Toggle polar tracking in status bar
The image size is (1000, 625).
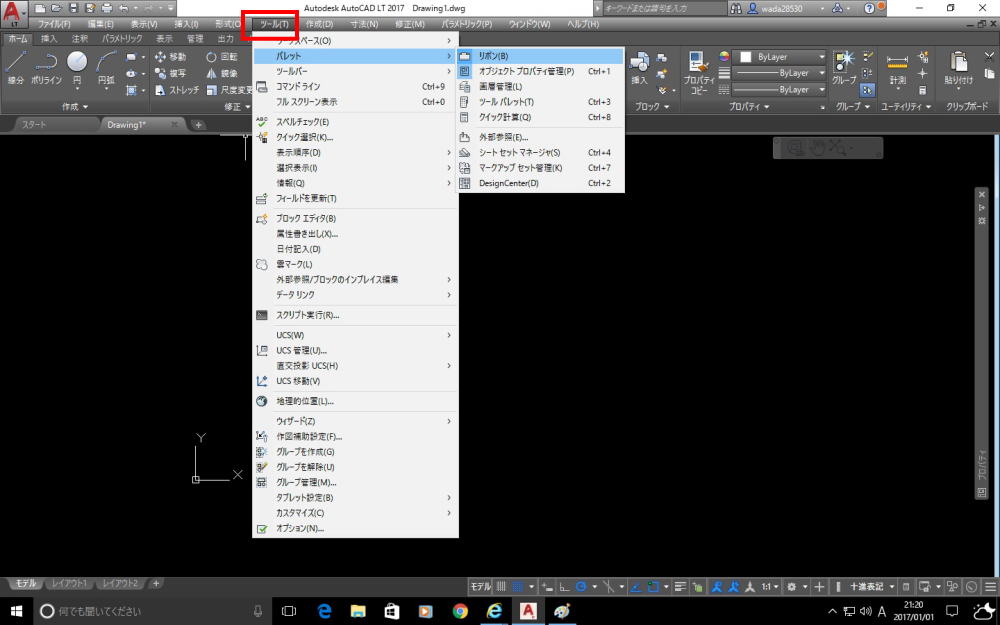tap(581, 587)
